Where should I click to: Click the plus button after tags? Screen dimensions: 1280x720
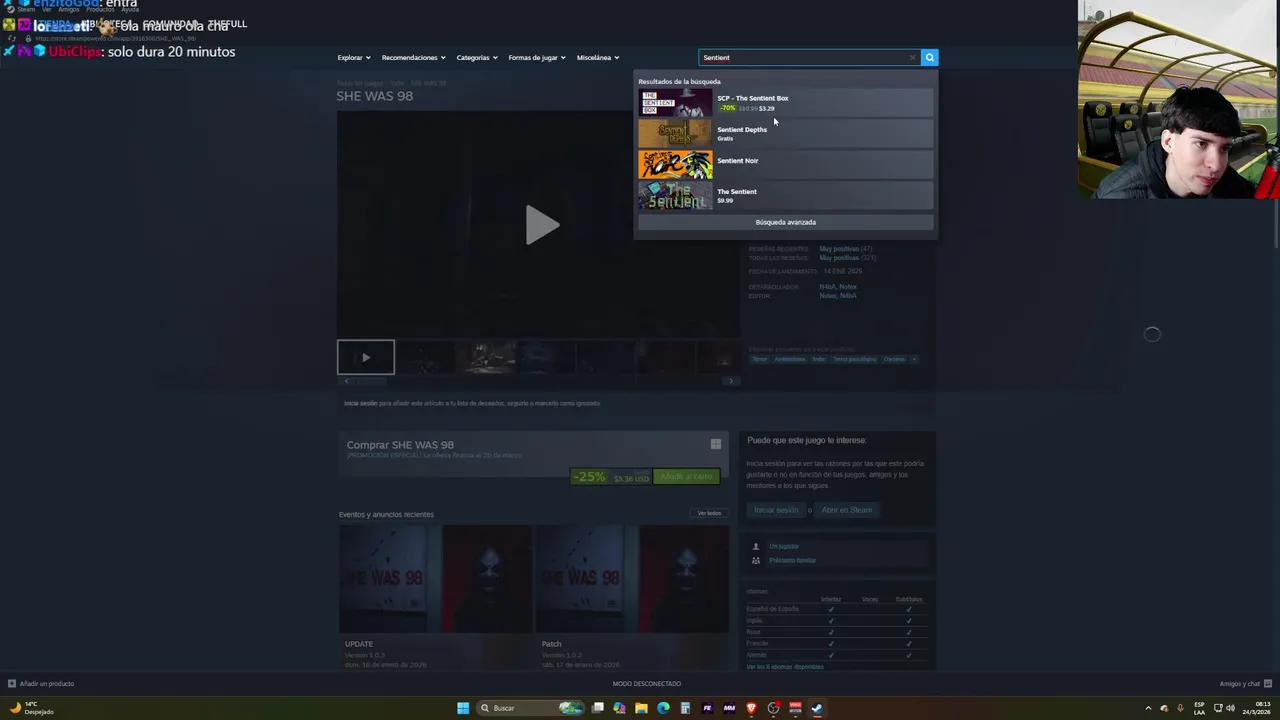coord(913,359)
